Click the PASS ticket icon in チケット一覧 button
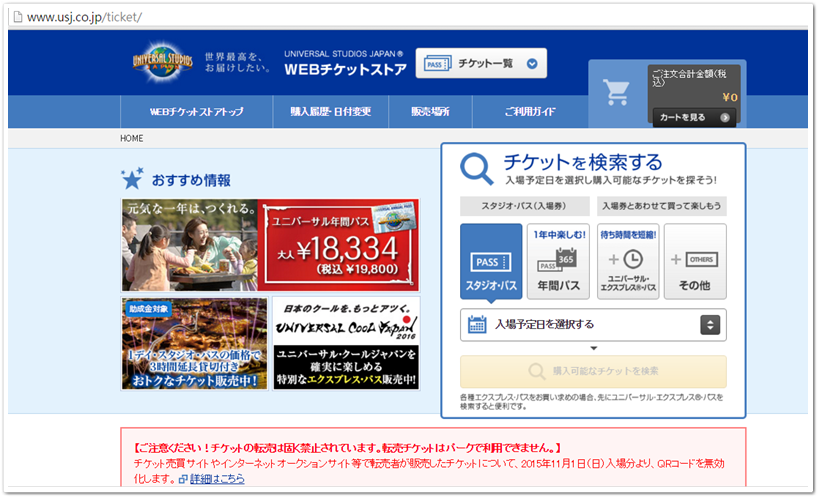This screenshot has height=498, width=819. pos(438,64)
